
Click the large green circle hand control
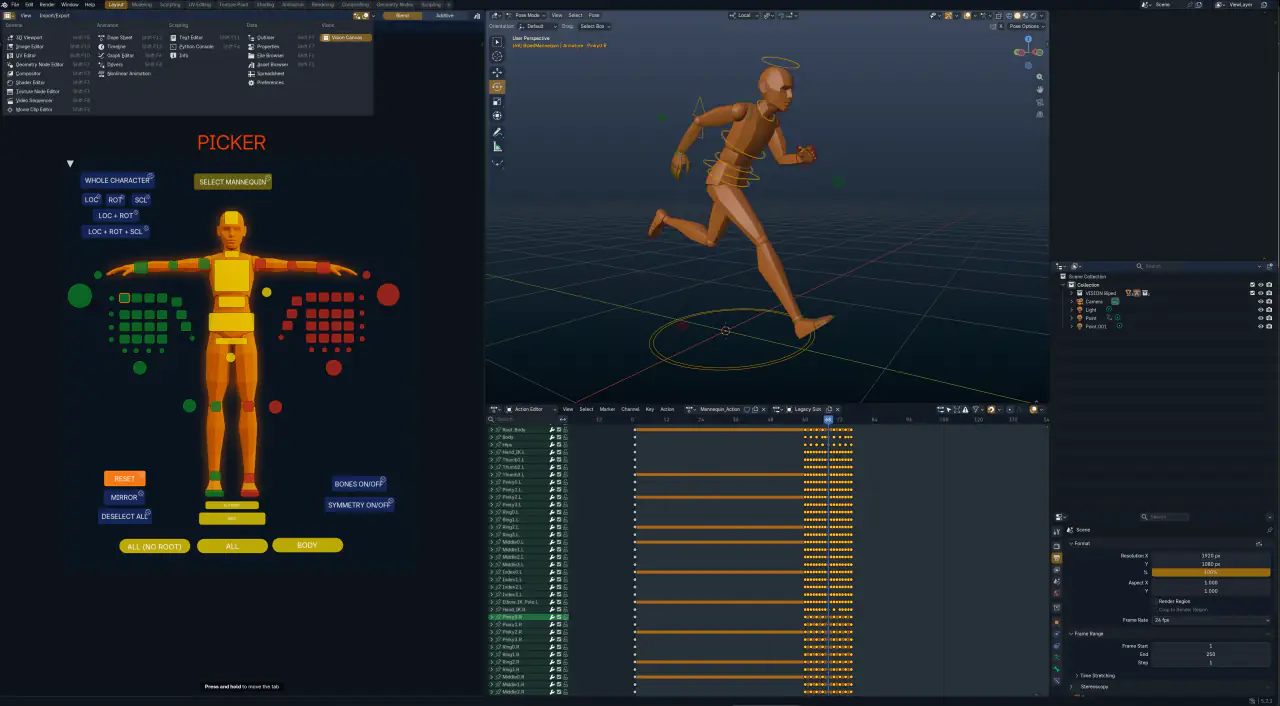[79, 295]
